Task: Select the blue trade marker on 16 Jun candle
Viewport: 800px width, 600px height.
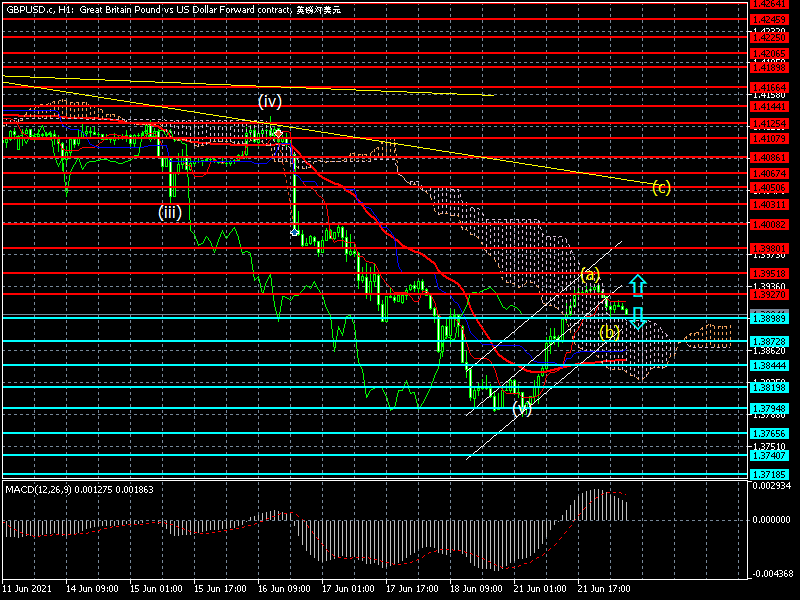Action: pyautogui.click(x=294, y=232)
